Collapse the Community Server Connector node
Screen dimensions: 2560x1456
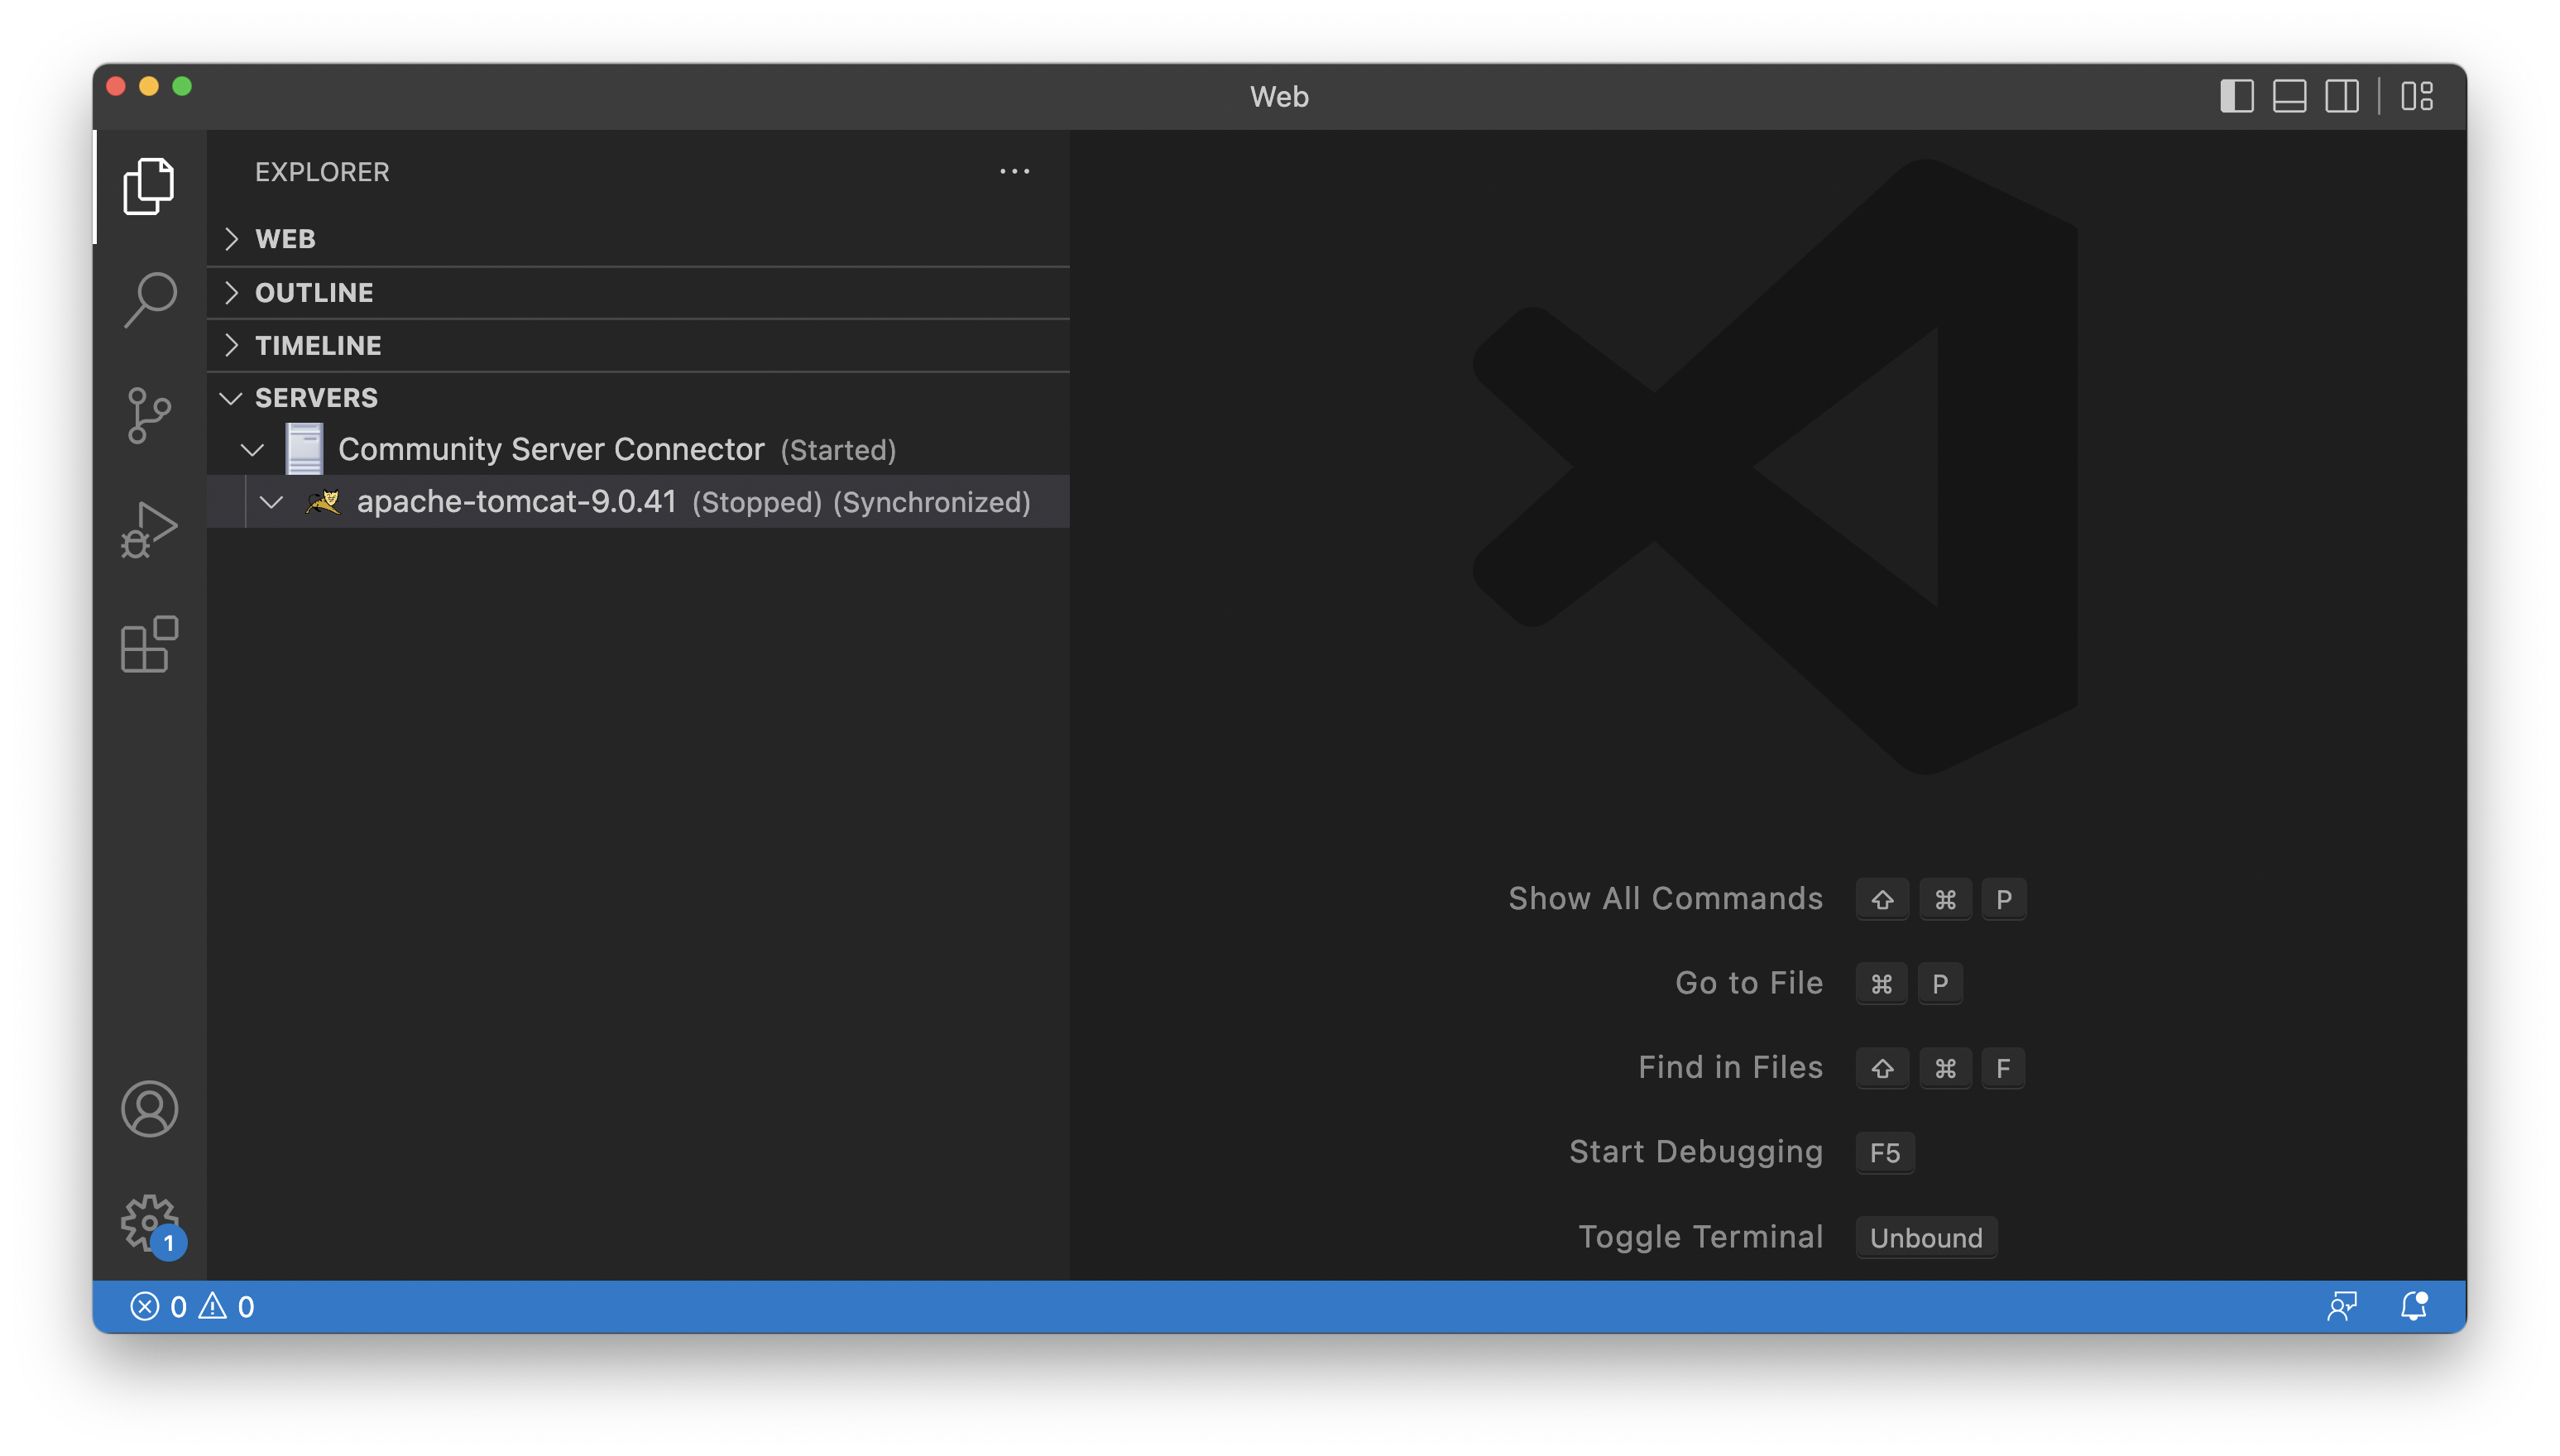point(252,450)
